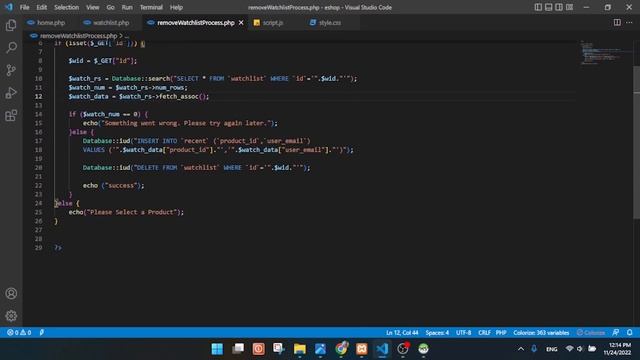Click the $watch_num = num_rows line
This screenshot has height=360, width=640.
128,87
